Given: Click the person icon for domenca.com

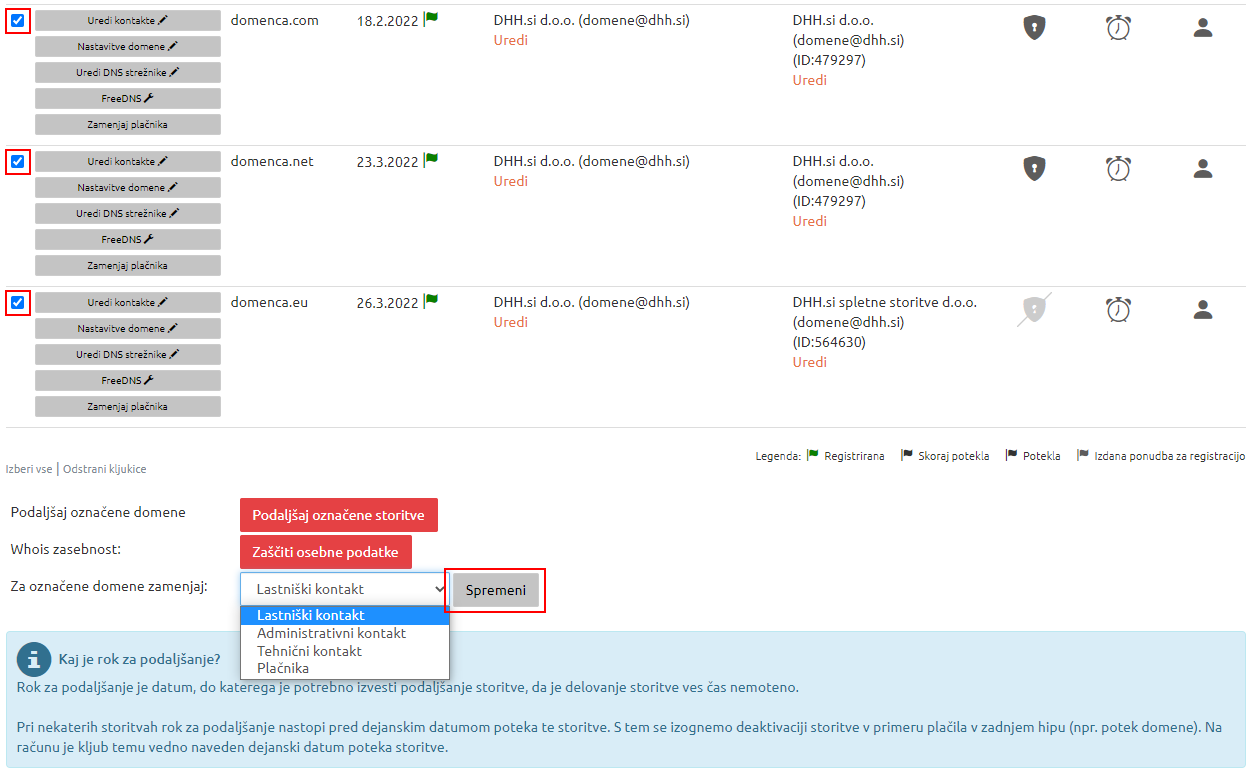Looking at the screenshot, I should point(1203,28).
